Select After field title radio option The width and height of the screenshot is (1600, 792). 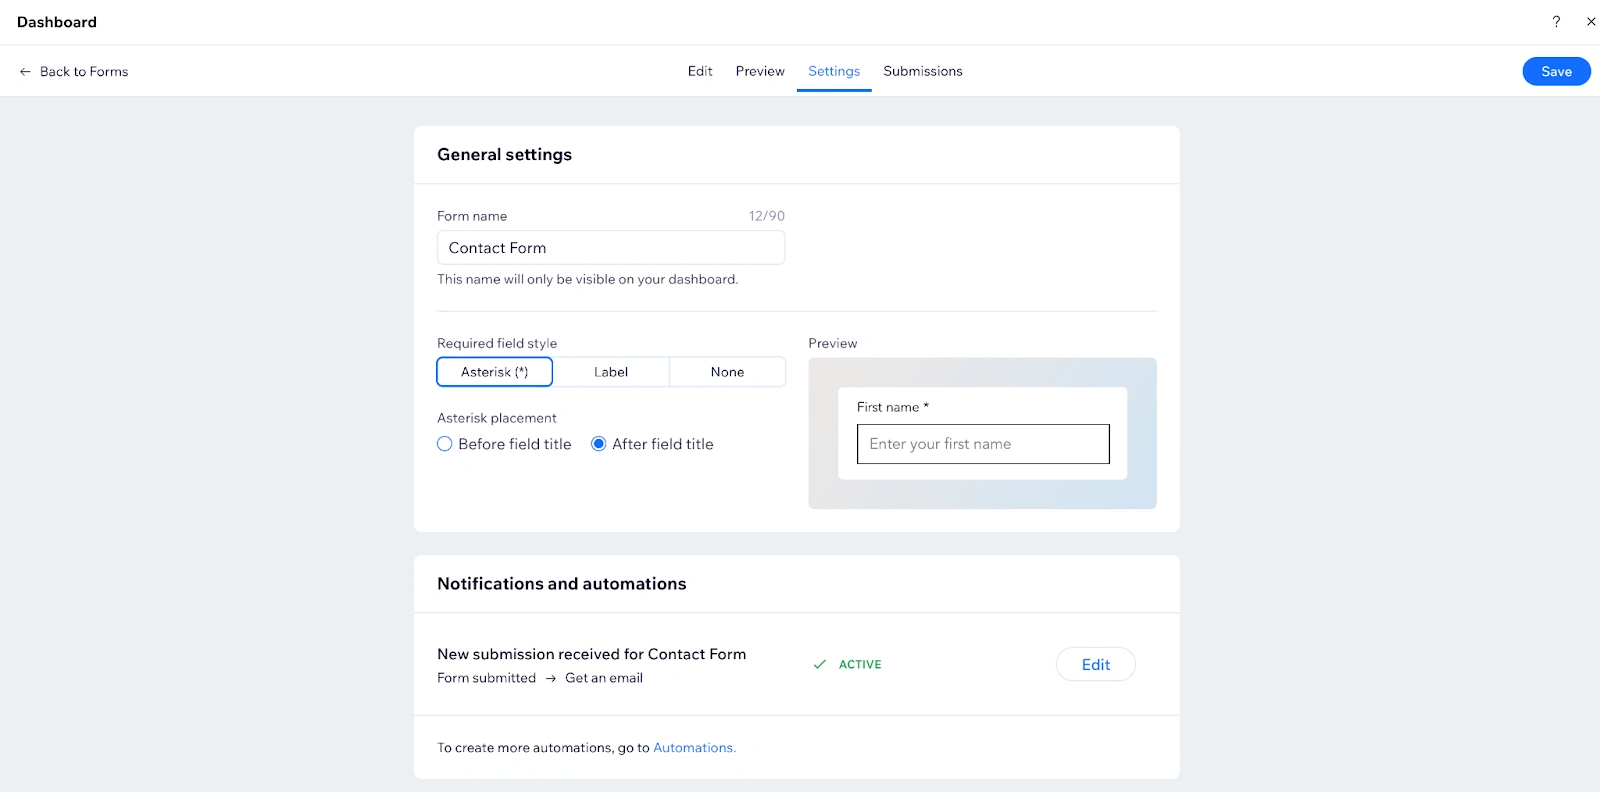tap(599, 444)
